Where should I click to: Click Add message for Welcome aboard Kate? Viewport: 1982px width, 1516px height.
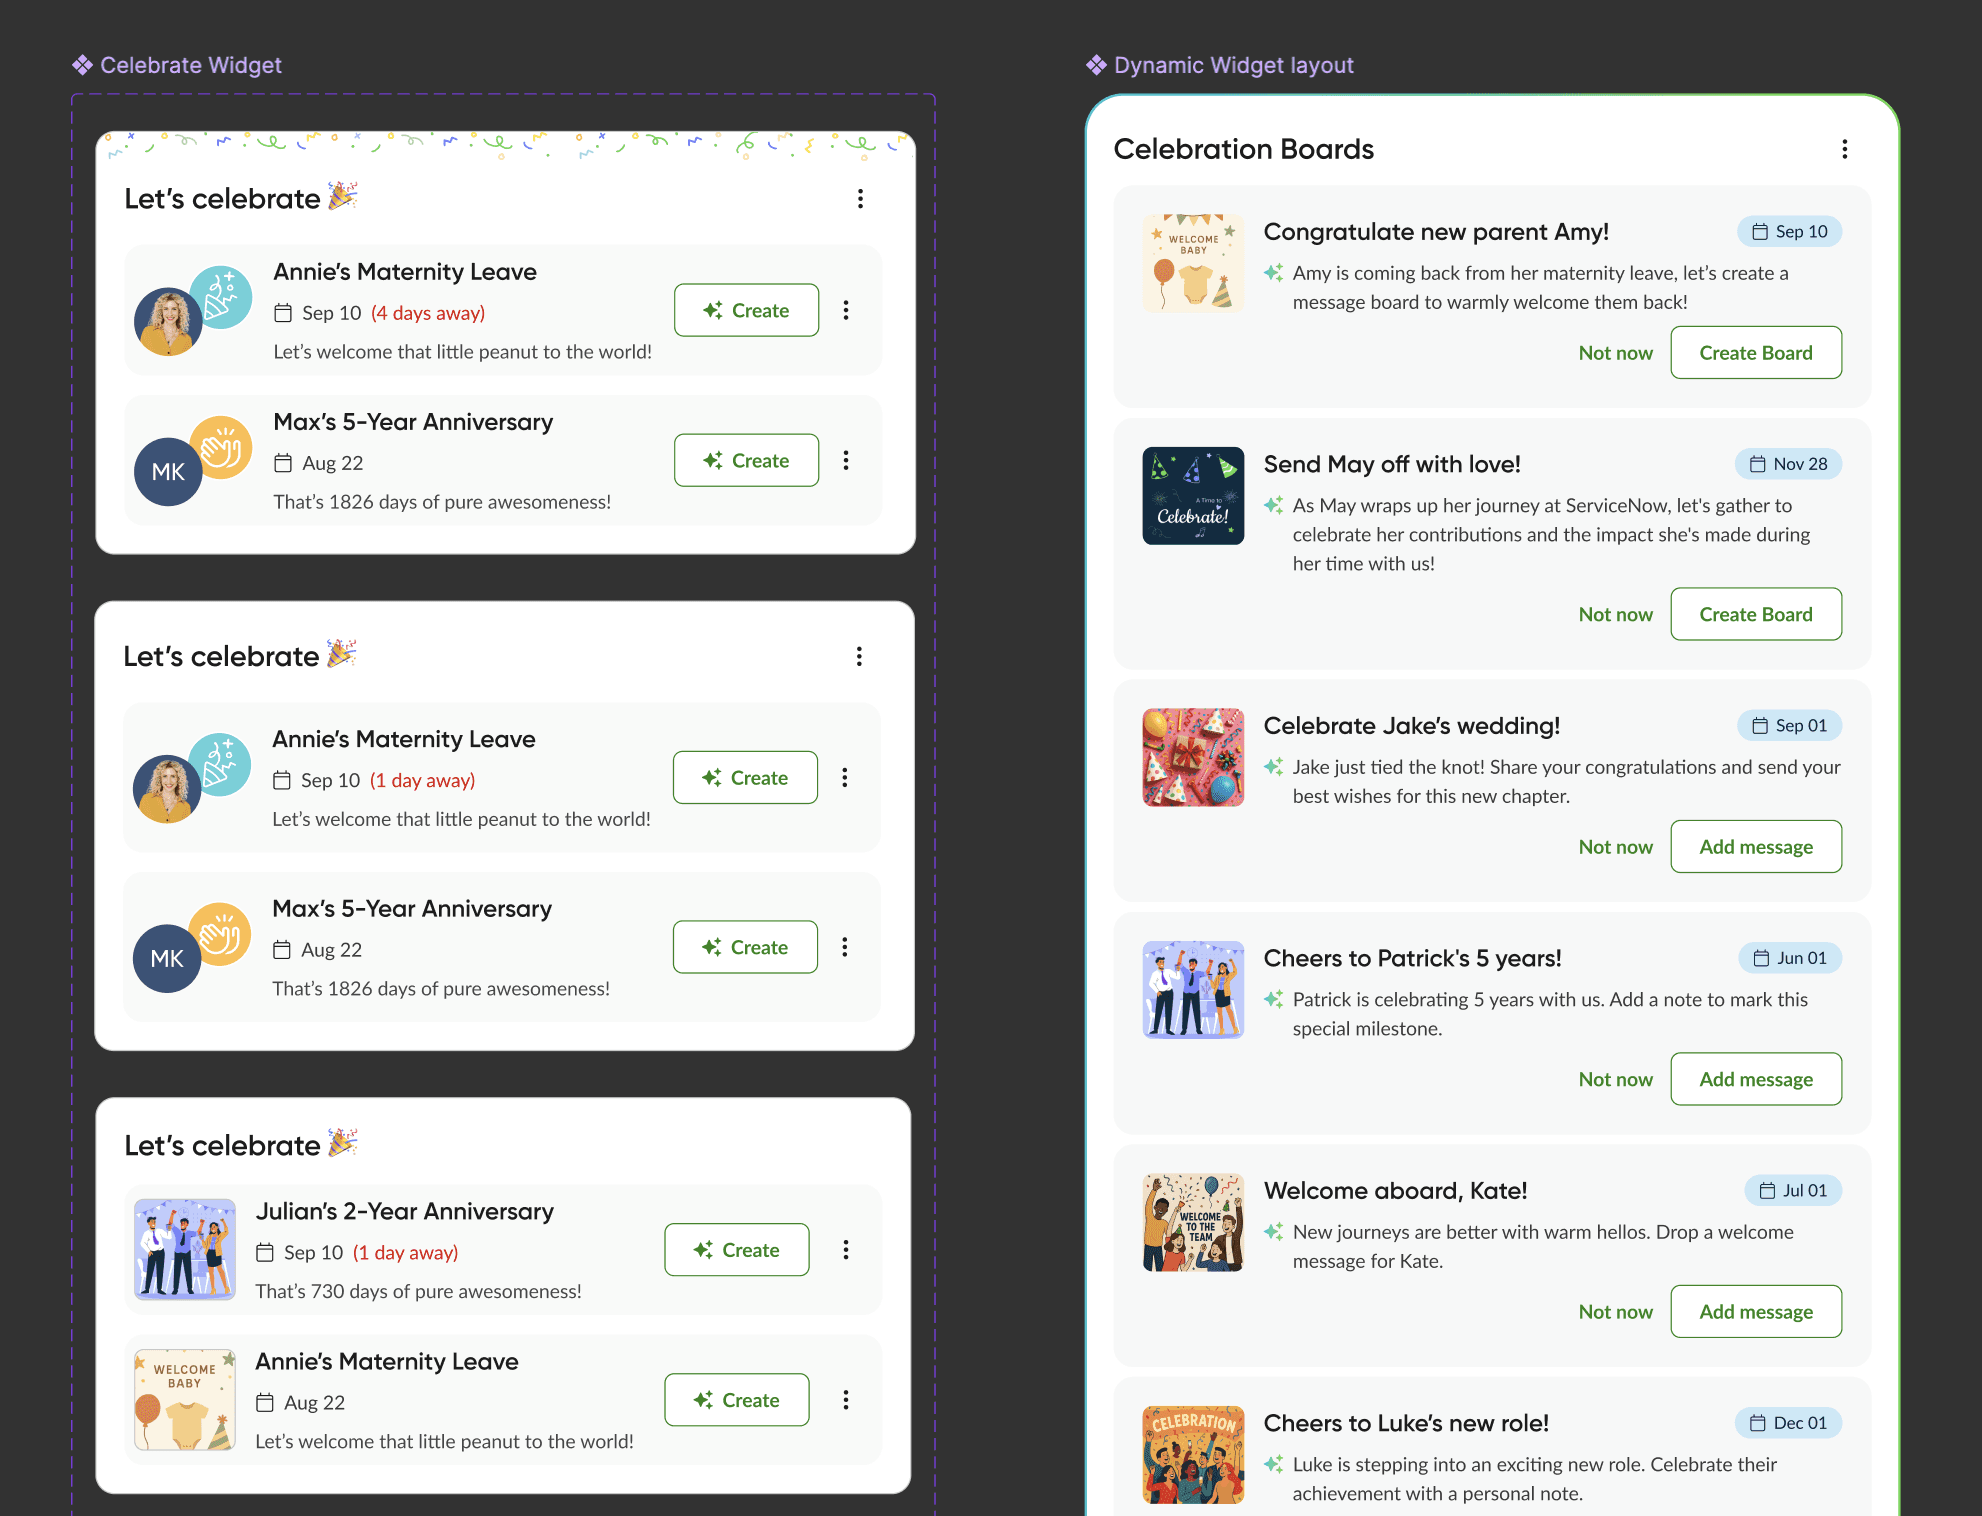1755,1312
